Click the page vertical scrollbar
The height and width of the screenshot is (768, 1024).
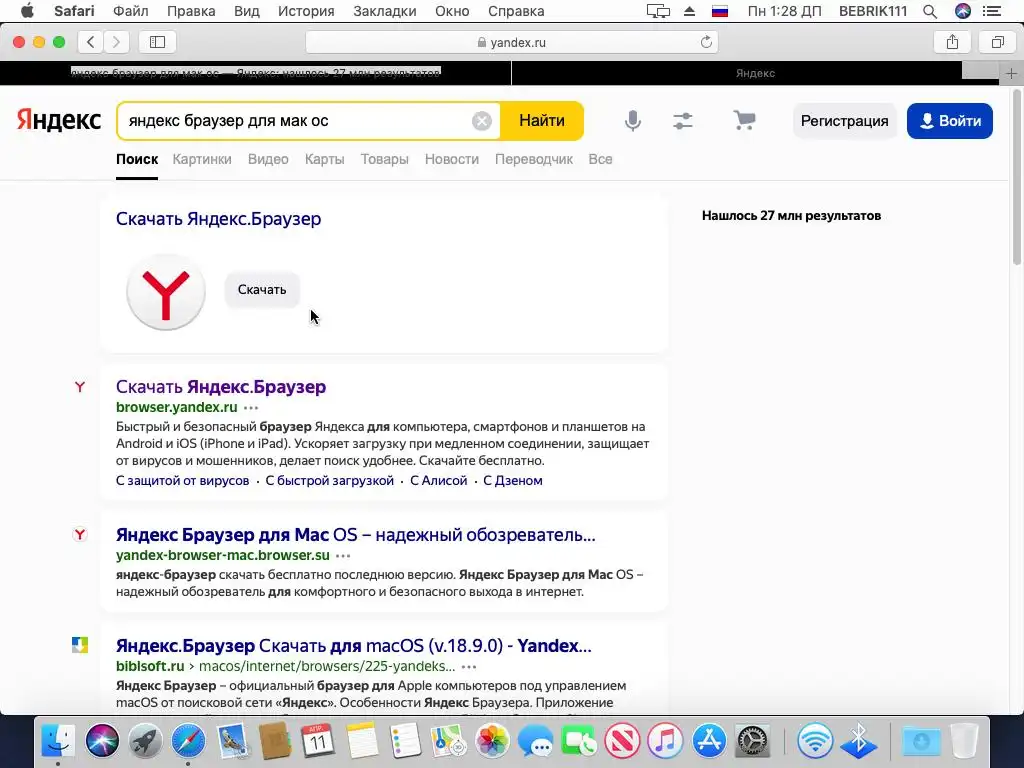(x=1016, y=176)
